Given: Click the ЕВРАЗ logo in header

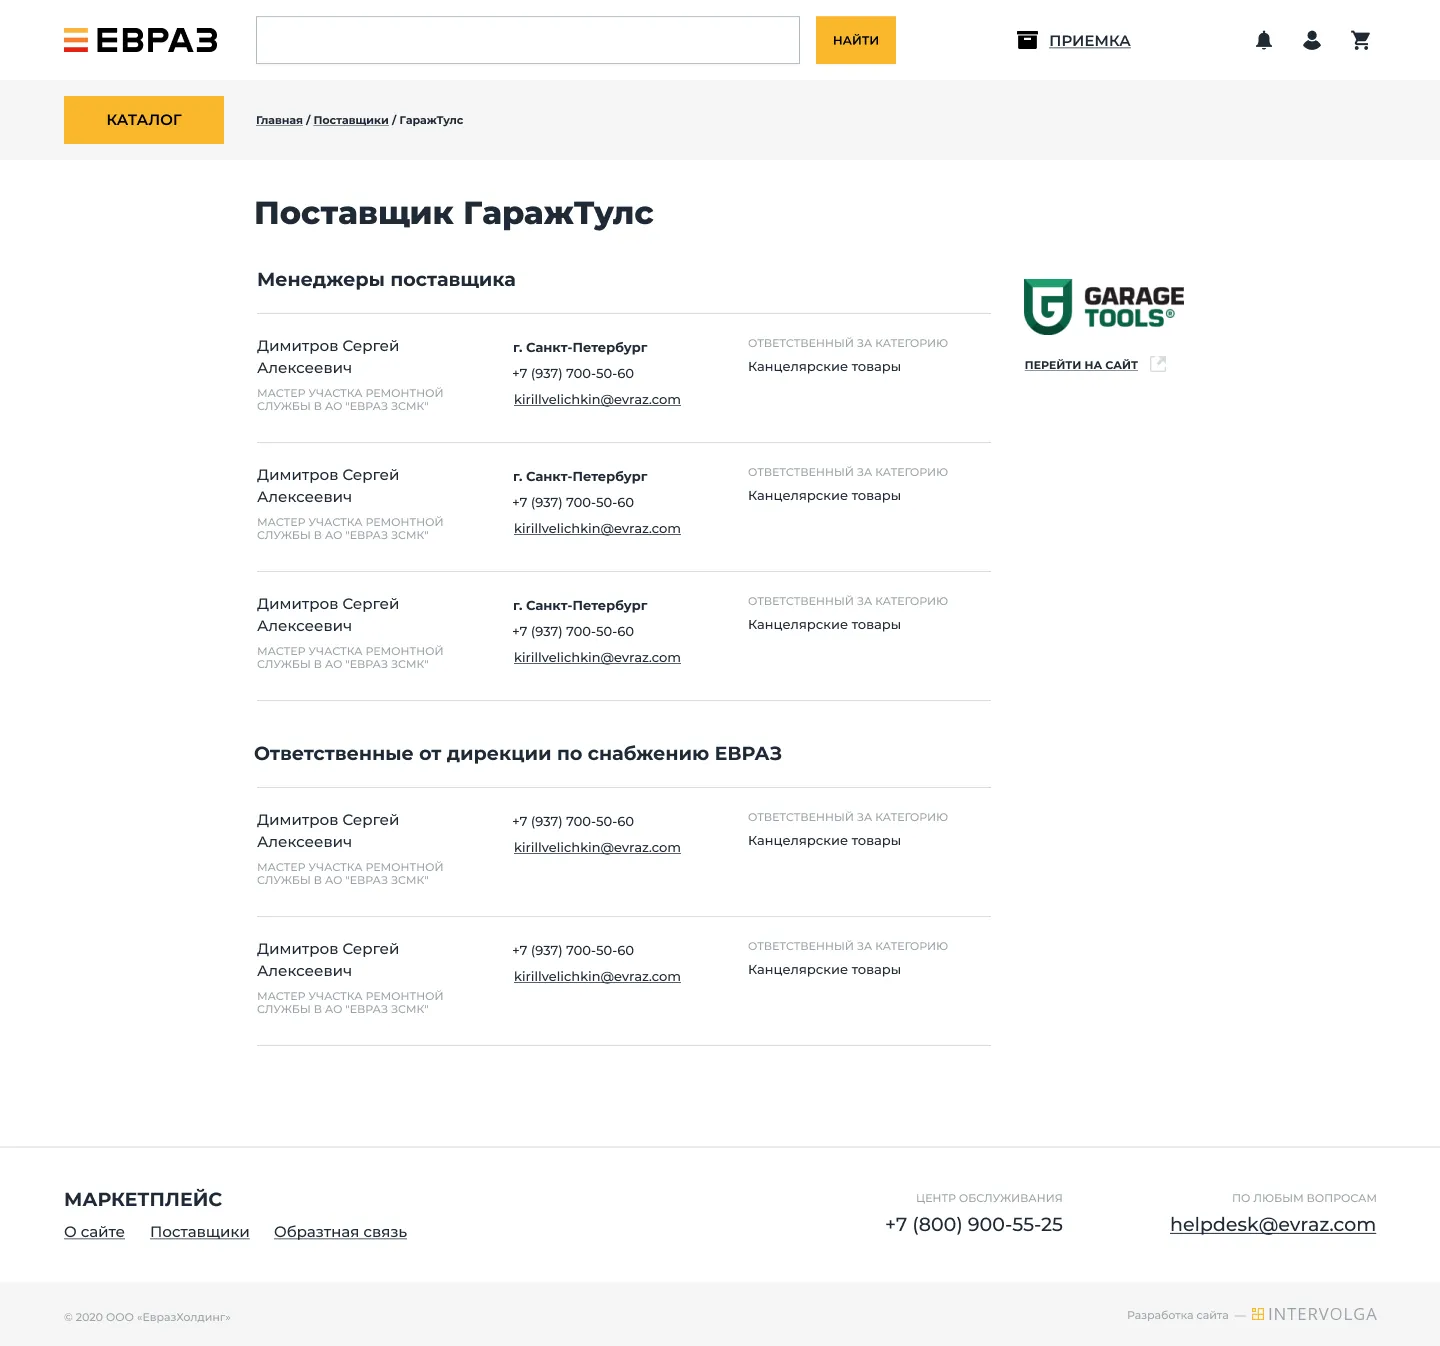Looking at the screenshot, I should click(141, 40).
